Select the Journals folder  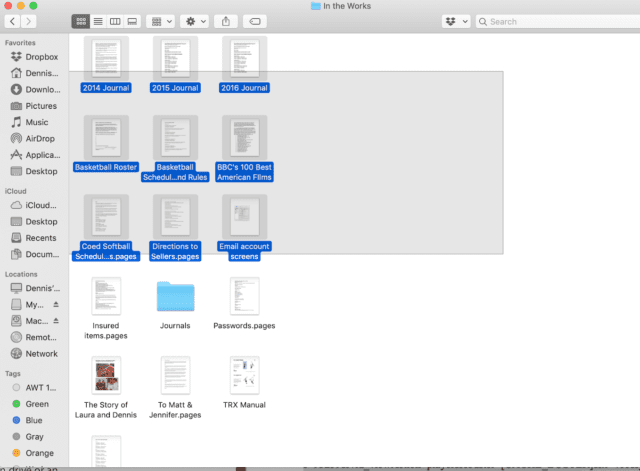pyautogui.click(x=175, y=300)
